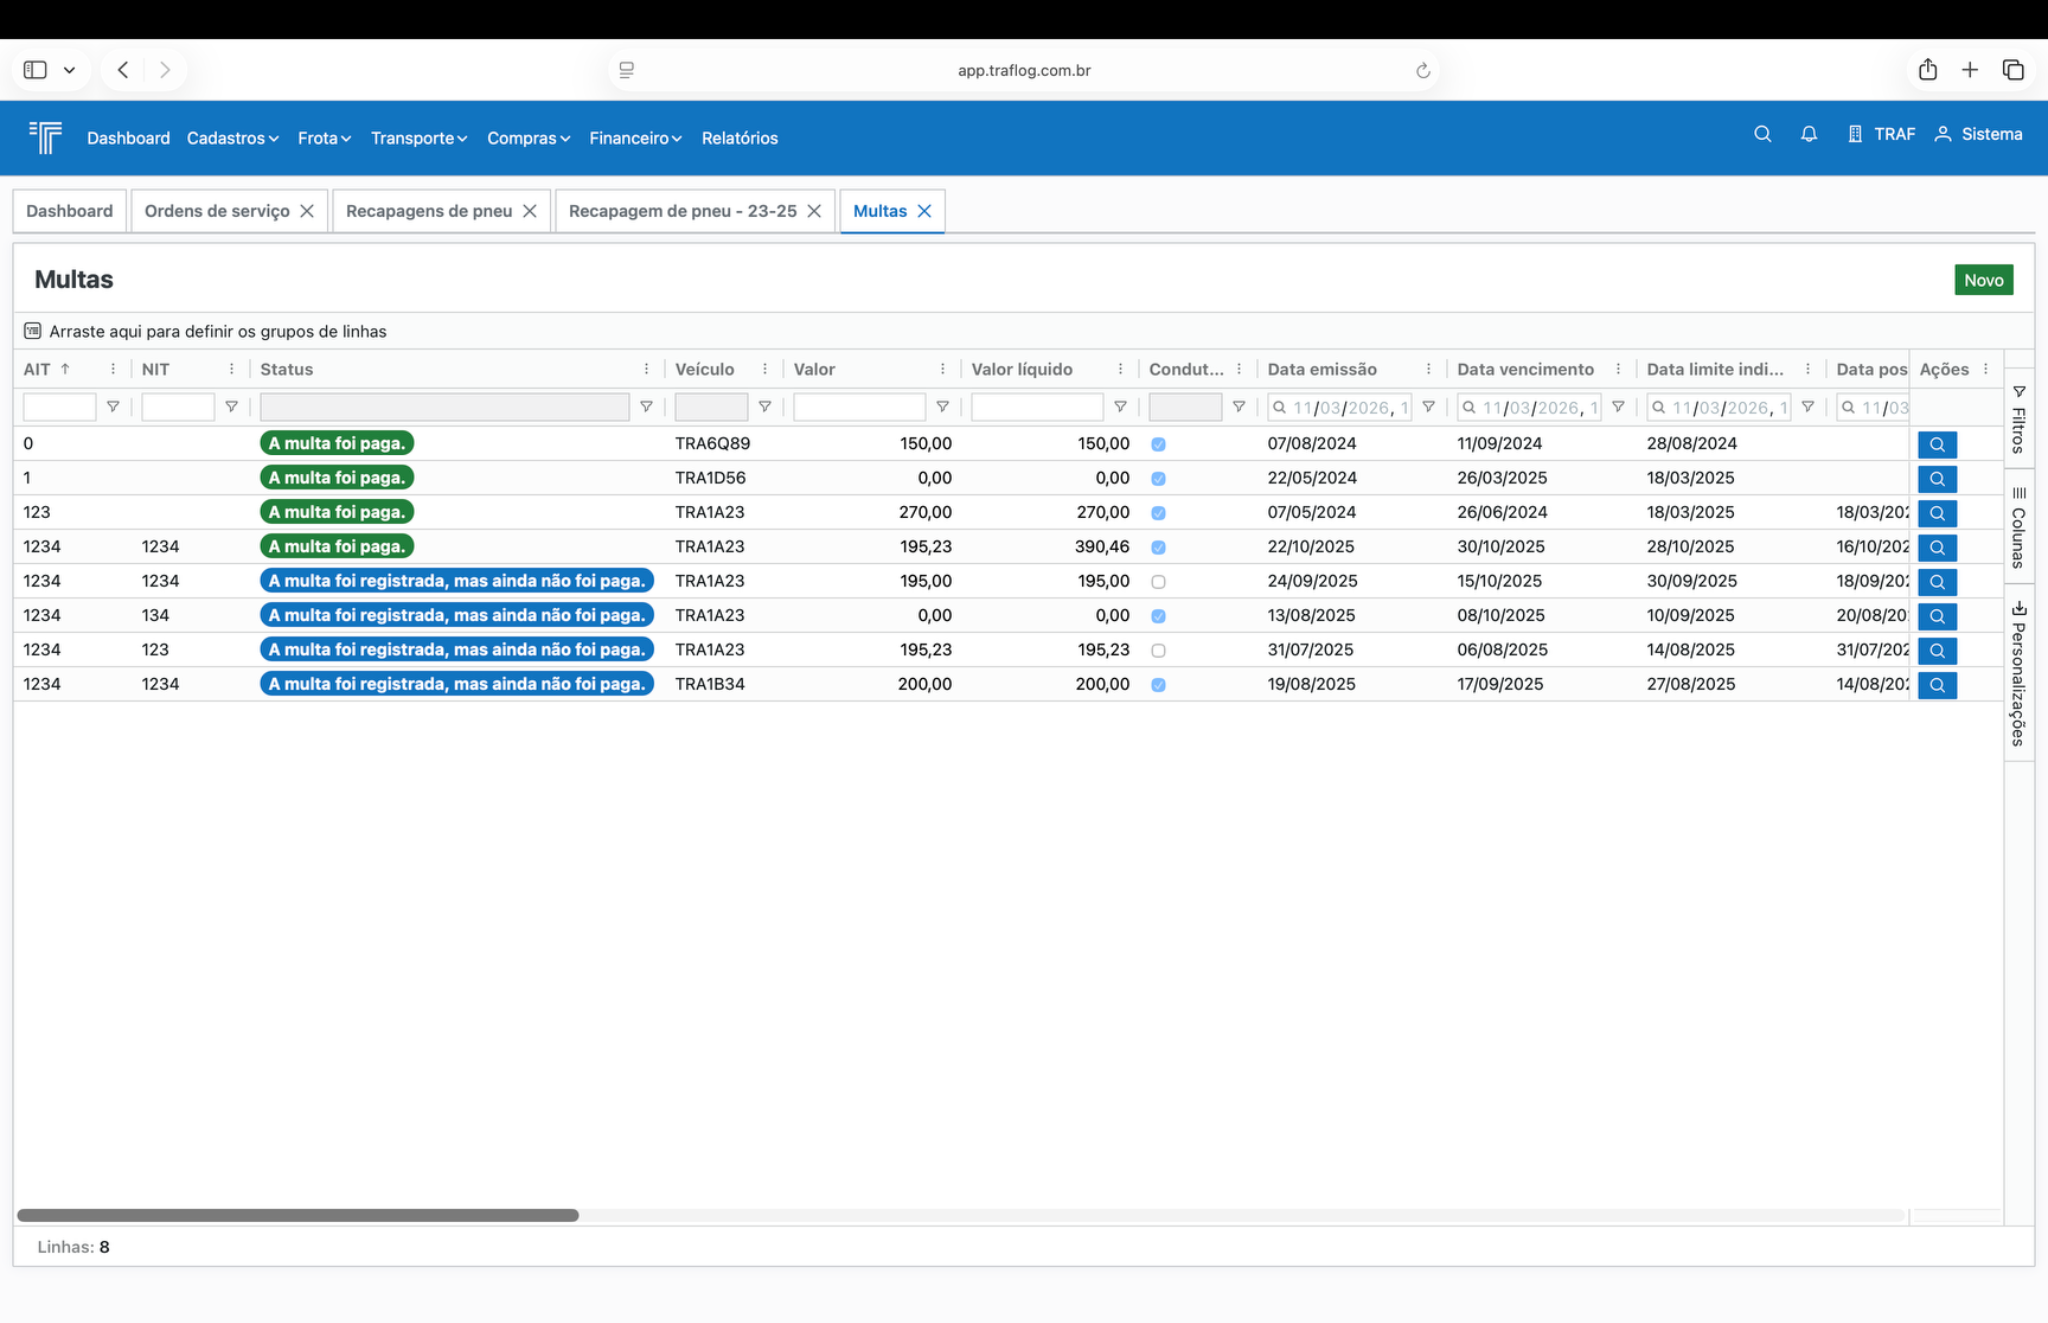Open the Financeiro dropdown menu
Image resolution: width=2048 pixels, height=1323 pixels.
click(635, 138)
